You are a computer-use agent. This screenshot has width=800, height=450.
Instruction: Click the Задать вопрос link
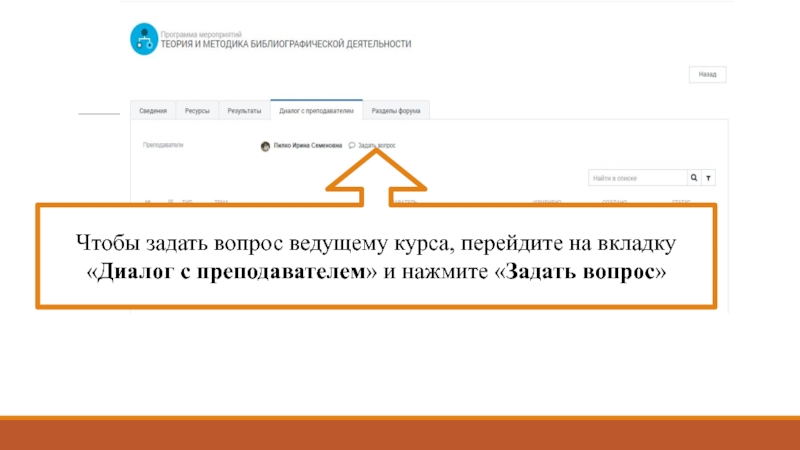(377, 145)
